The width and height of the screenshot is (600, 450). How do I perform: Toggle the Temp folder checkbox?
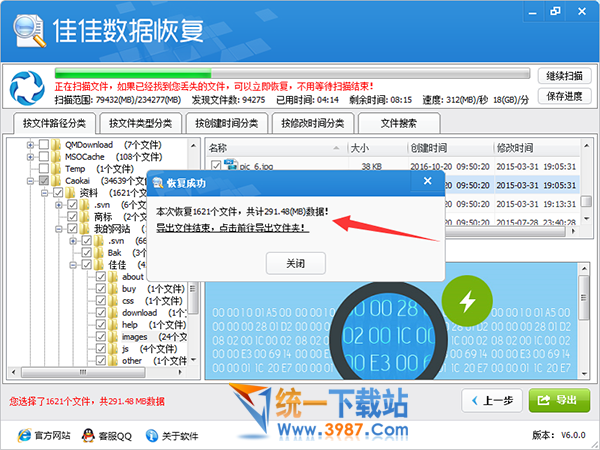44,169
